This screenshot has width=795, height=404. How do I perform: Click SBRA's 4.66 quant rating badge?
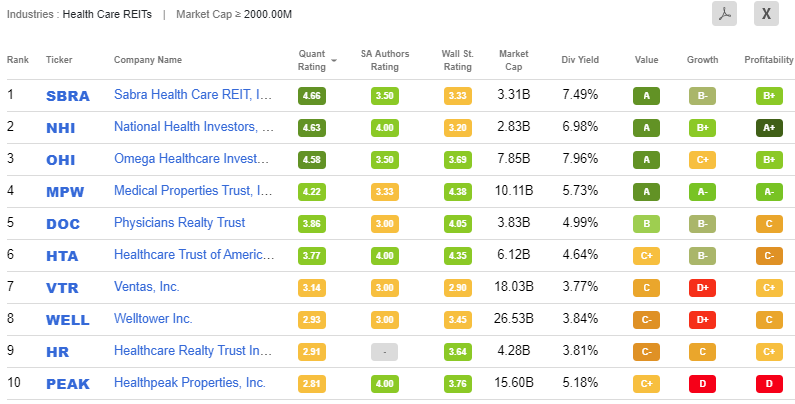[x=311, y=97]
